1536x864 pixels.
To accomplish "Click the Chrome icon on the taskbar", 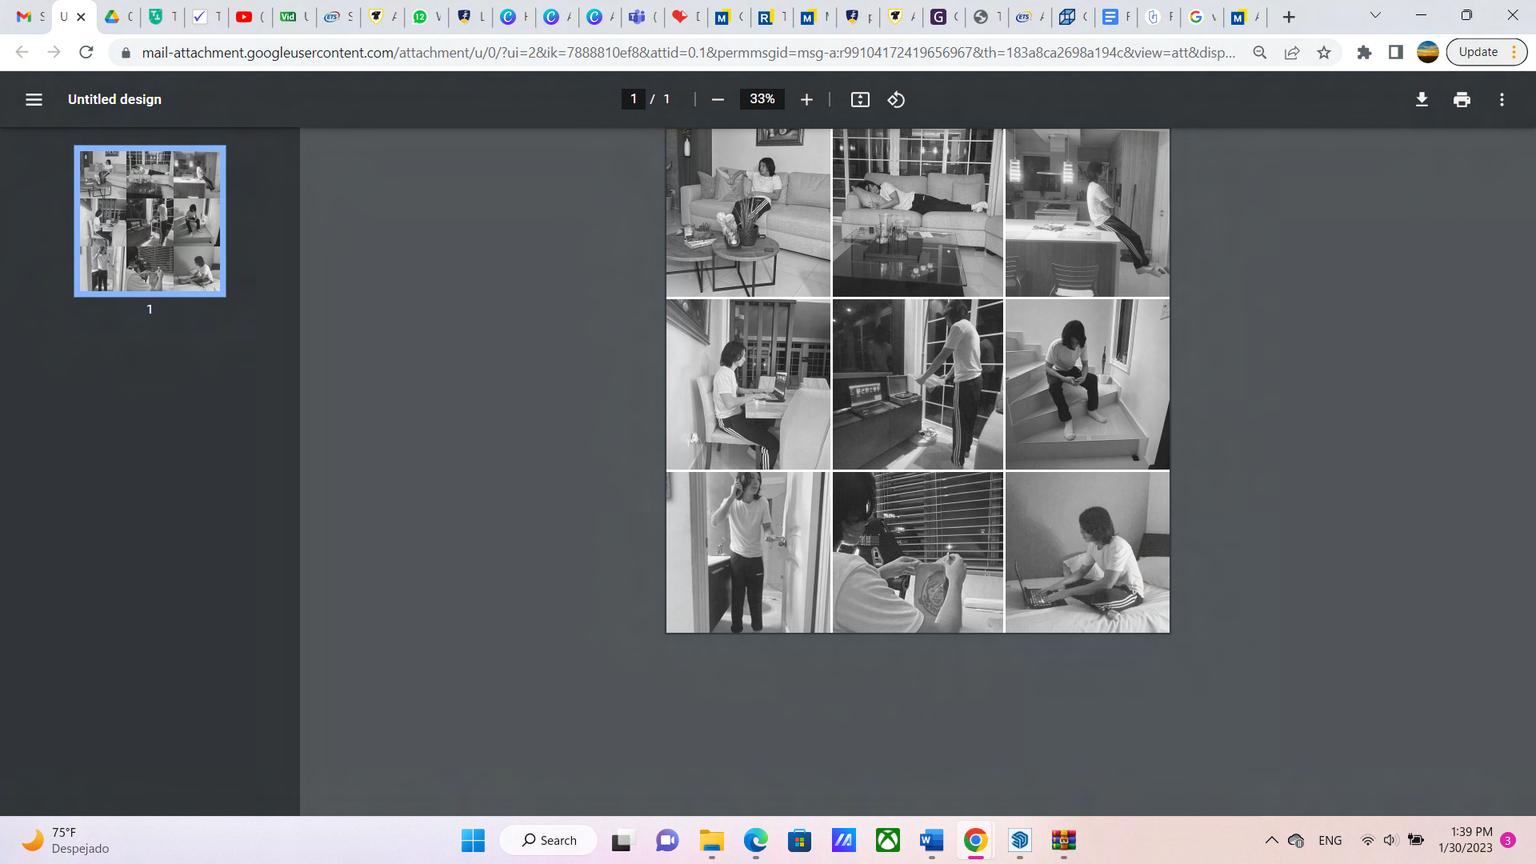I will click(x=975, y=840).
